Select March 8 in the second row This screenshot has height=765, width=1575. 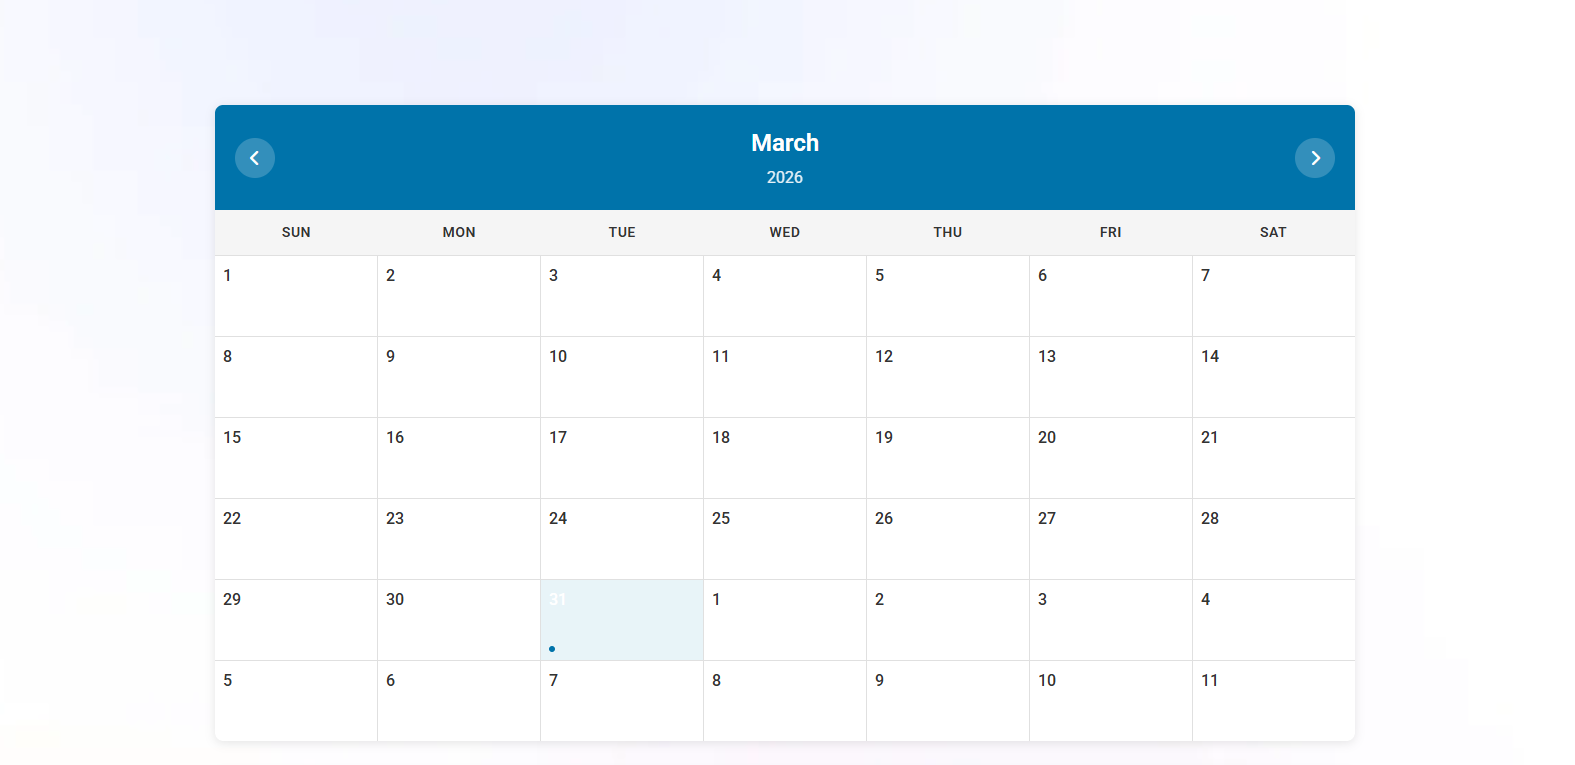(x=296, y=377)
